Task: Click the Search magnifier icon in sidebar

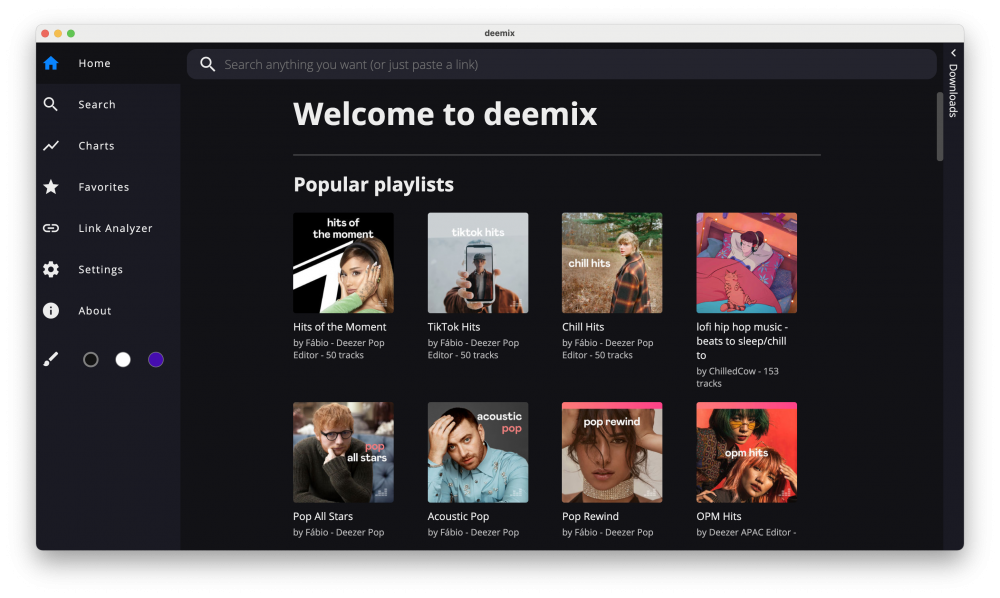Action: [51, 104]
